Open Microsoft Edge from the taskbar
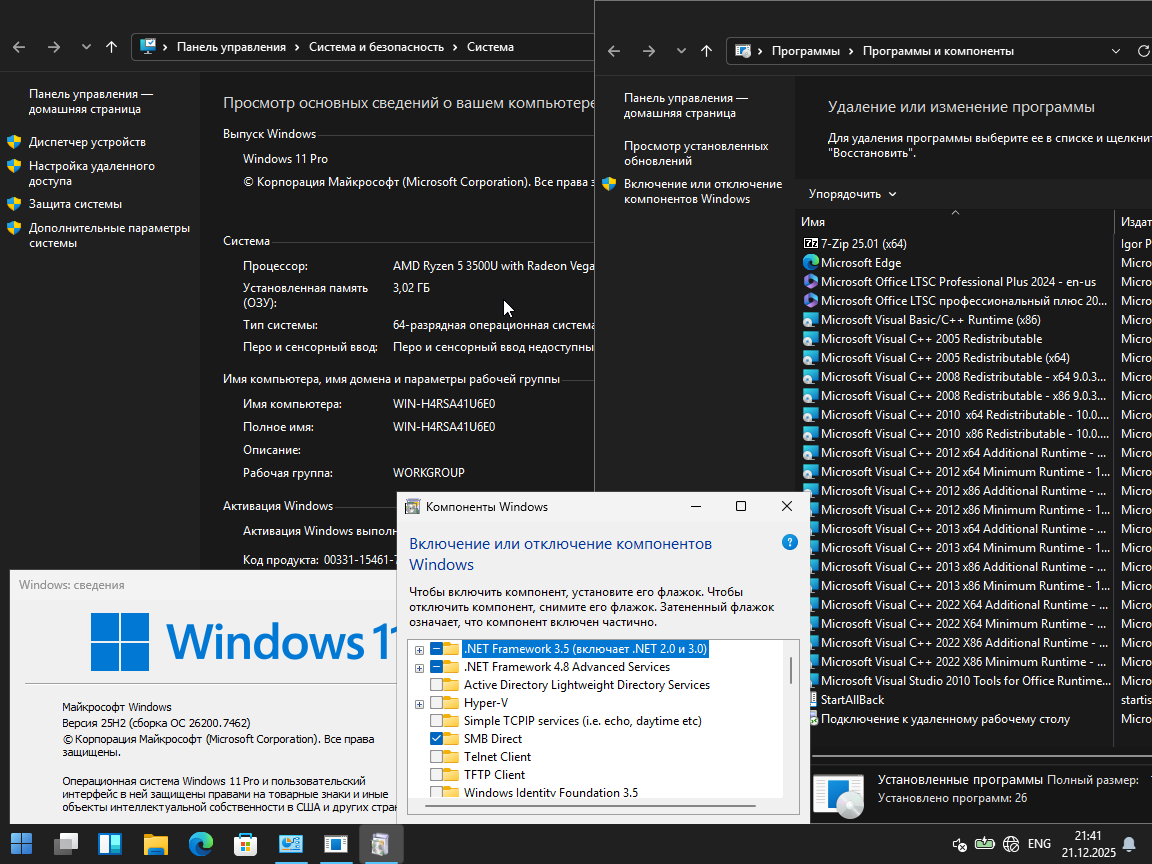1152x864 pixels. tap(200, 843)
